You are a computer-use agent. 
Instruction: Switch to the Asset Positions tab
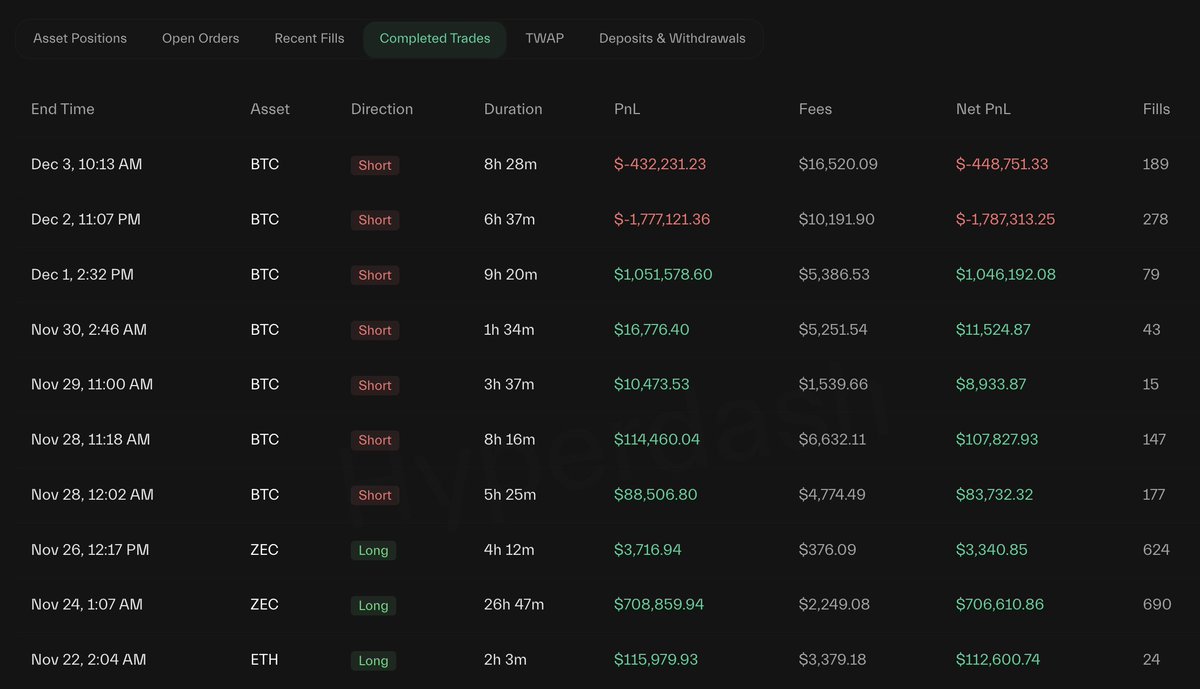tap(80, 39)
